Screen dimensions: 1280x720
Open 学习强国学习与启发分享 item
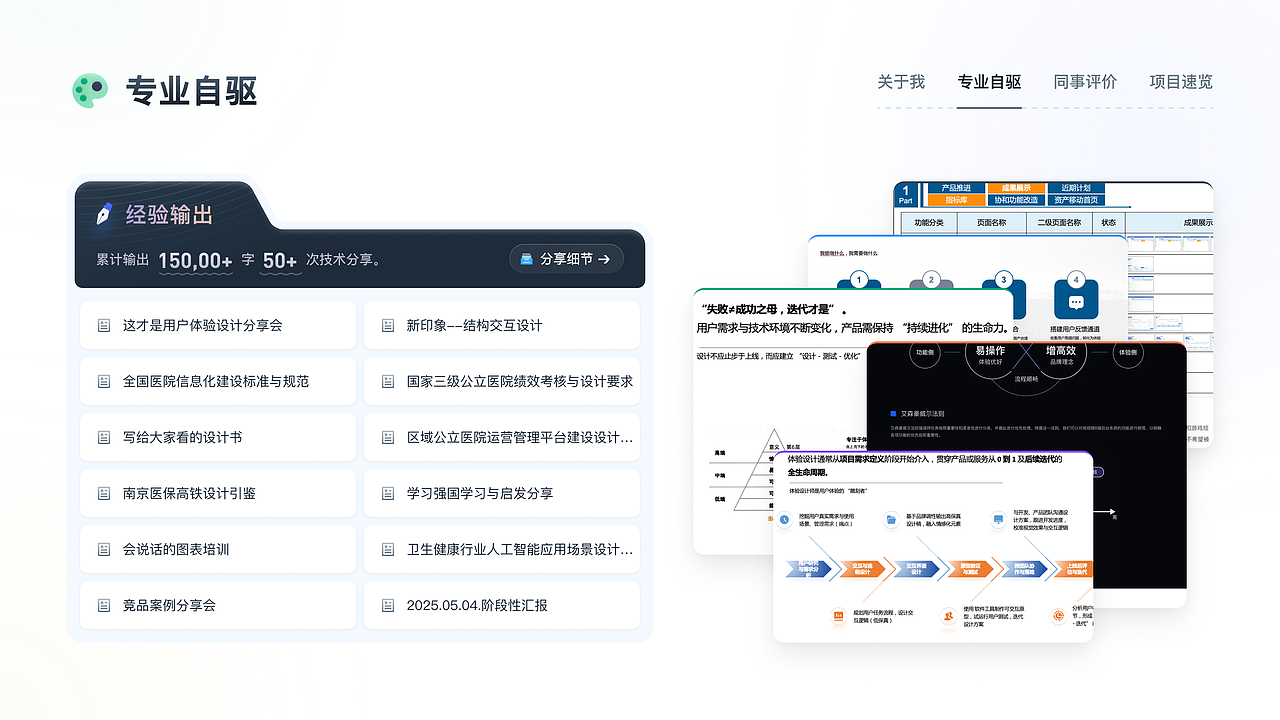pos(502,494)
